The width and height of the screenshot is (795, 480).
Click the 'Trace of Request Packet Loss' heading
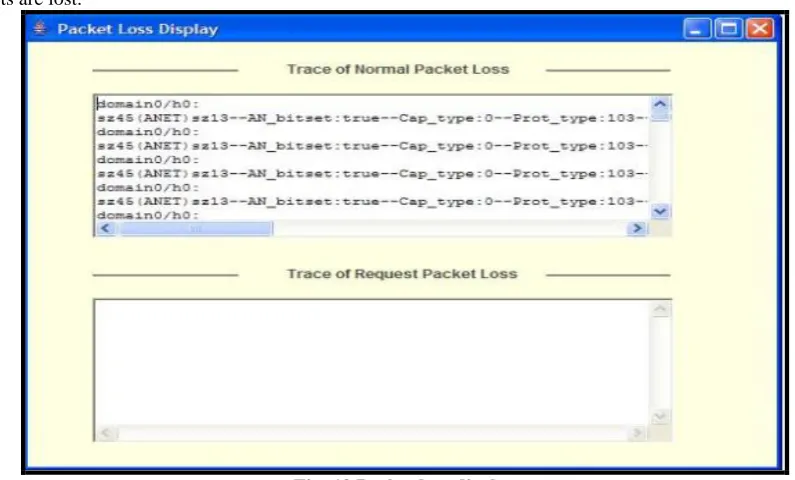[402, 274]
